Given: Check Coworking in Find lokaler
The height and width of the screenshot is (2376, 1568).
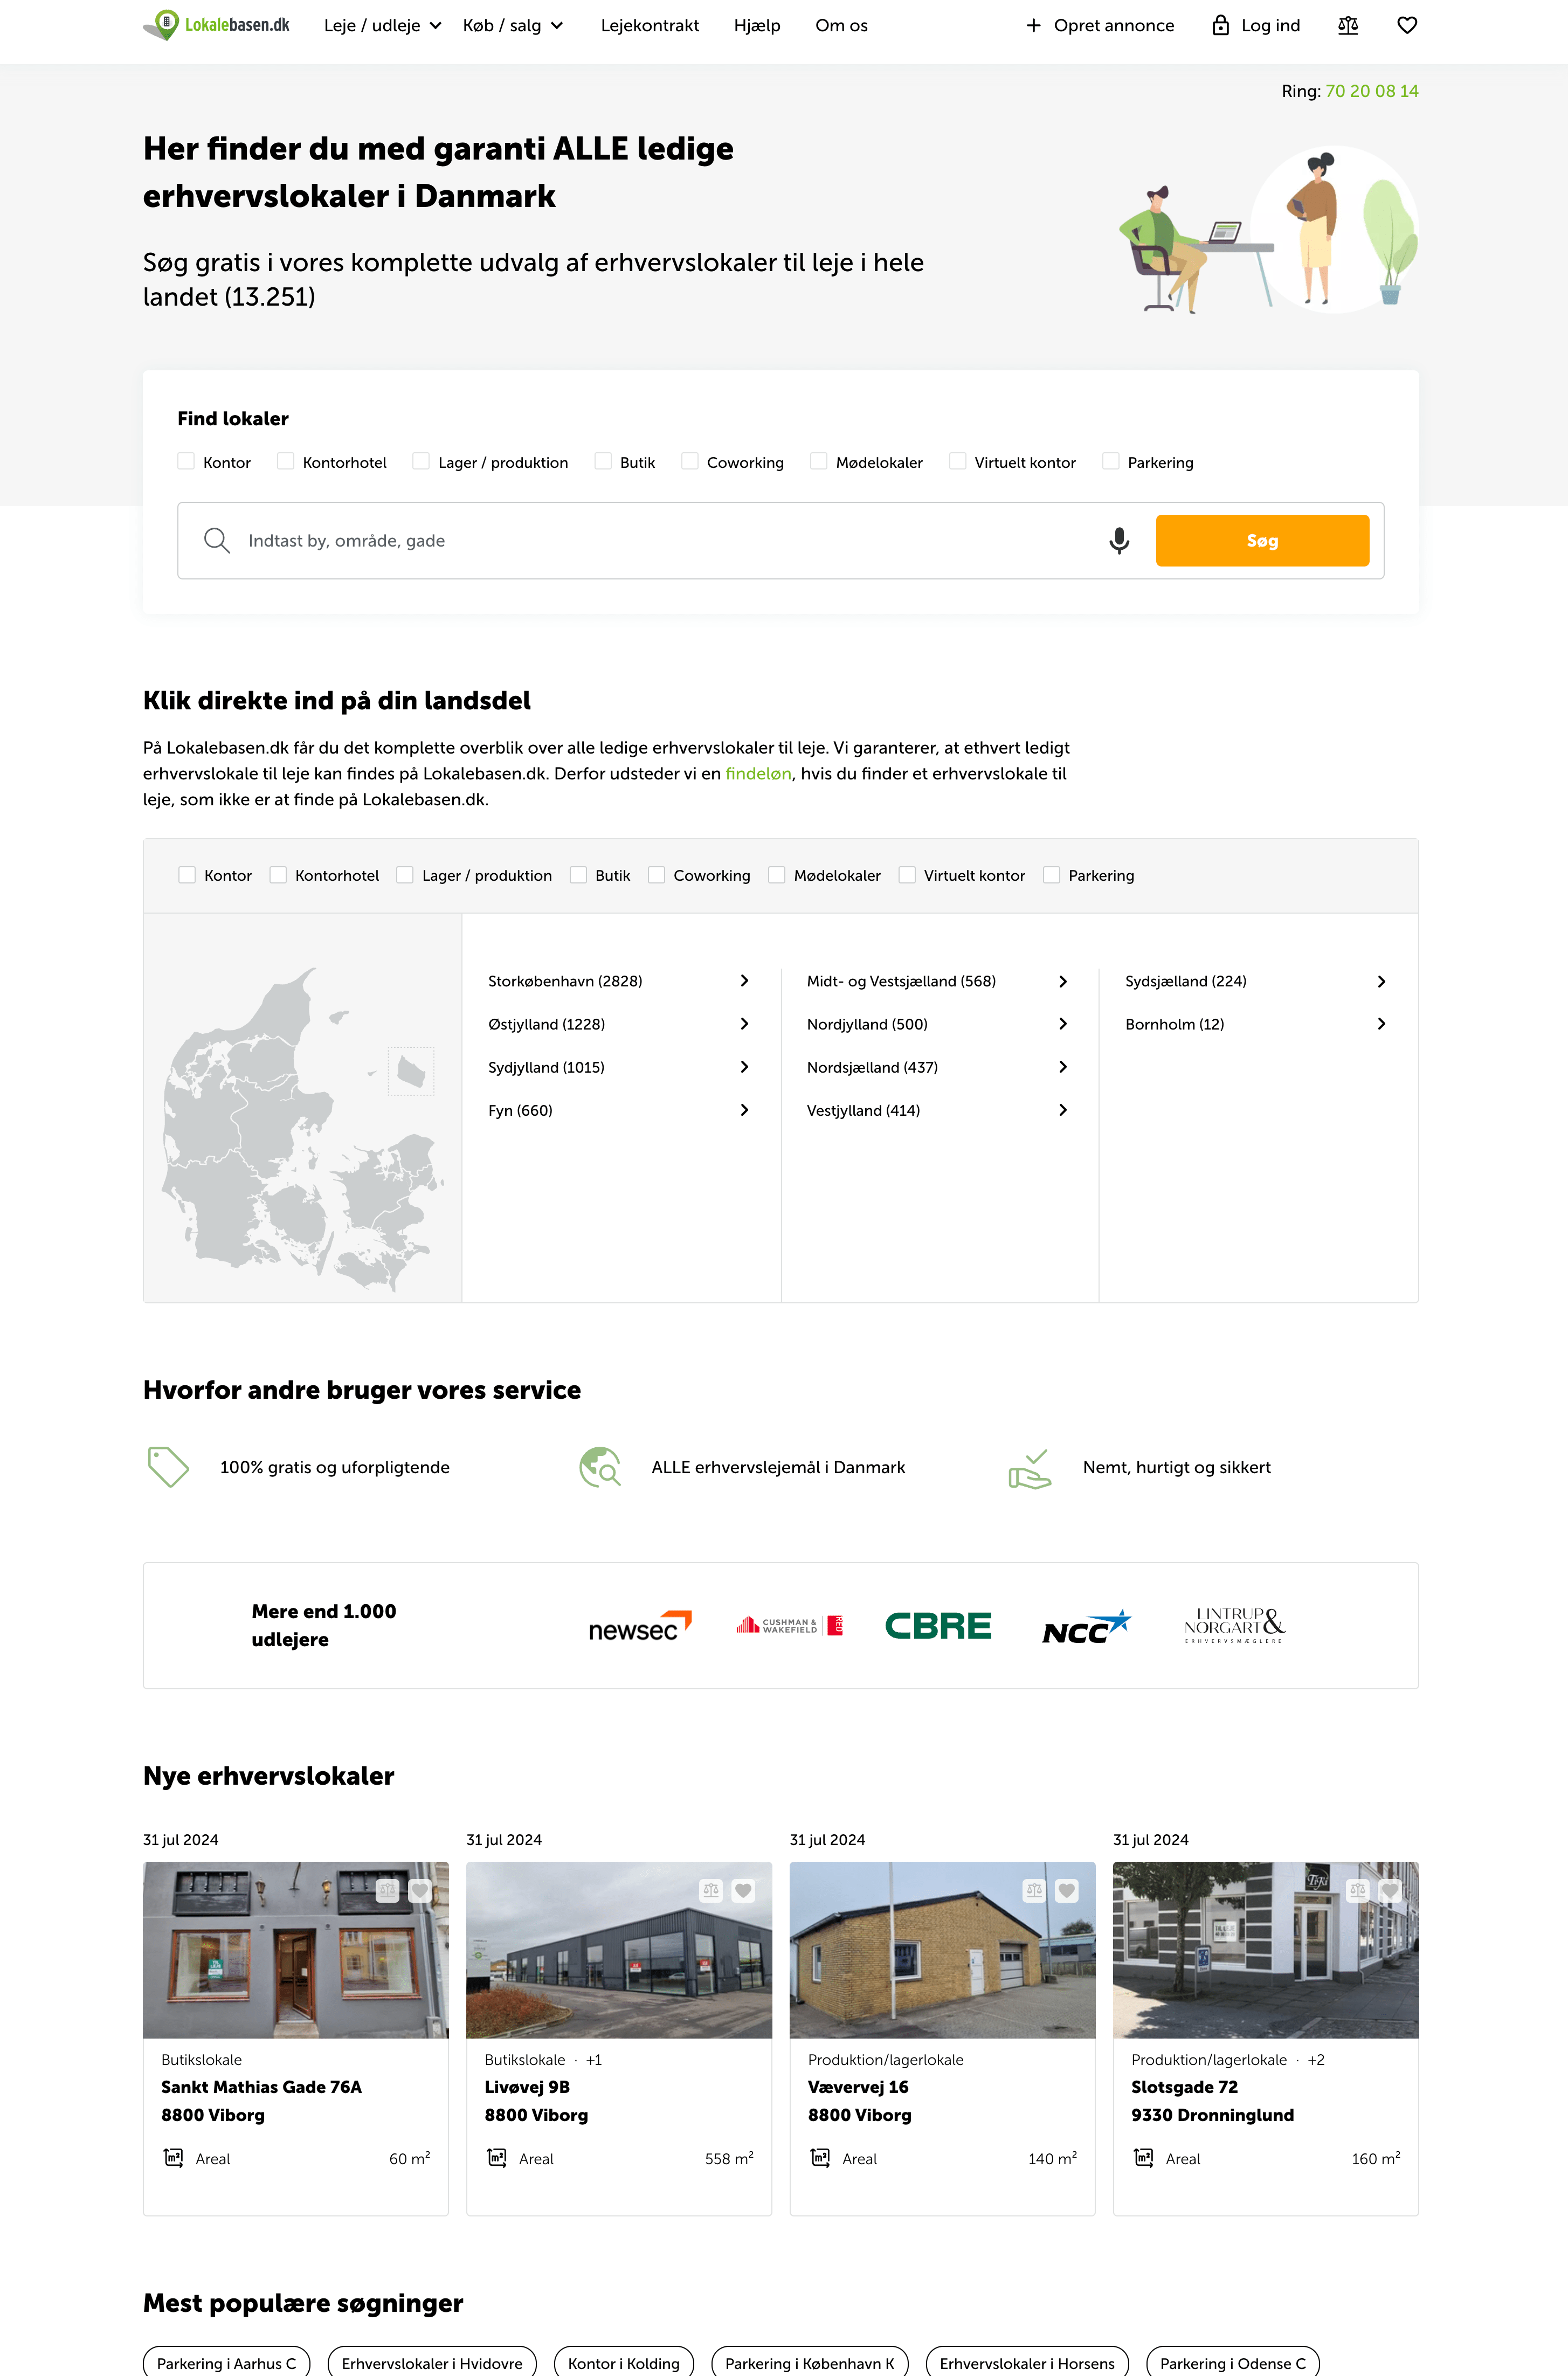Looking at the screenshot, I should pos(690,461).
